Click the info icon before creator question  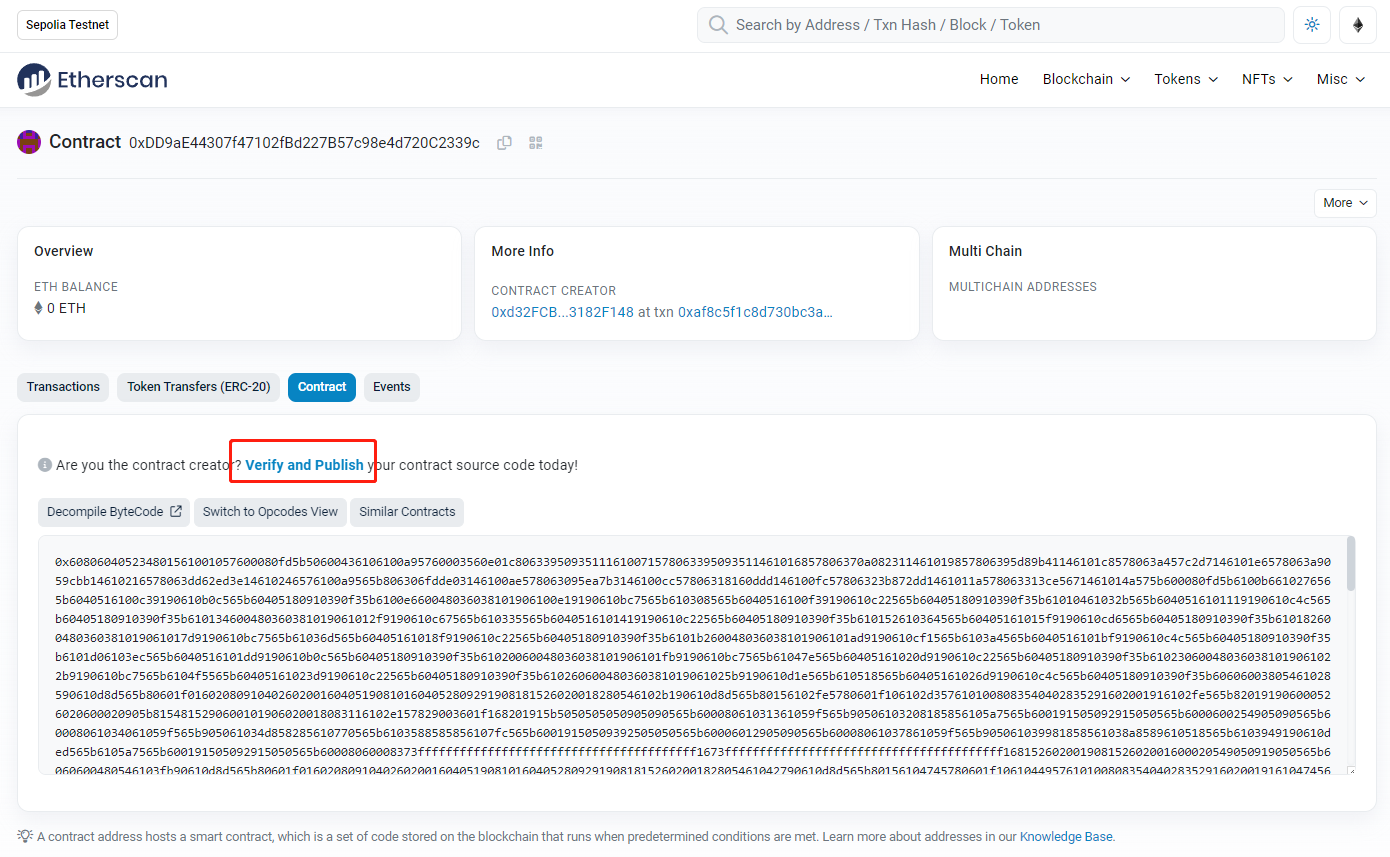tap(45, 465)
